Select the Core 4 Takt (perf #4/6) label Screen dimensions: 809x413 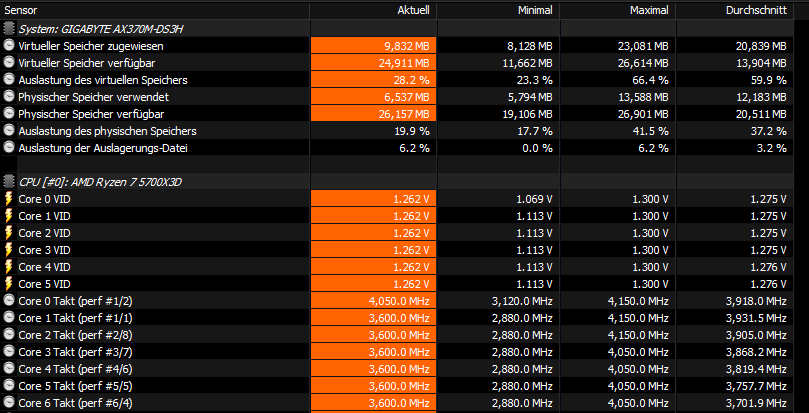[x=75, y=370]
